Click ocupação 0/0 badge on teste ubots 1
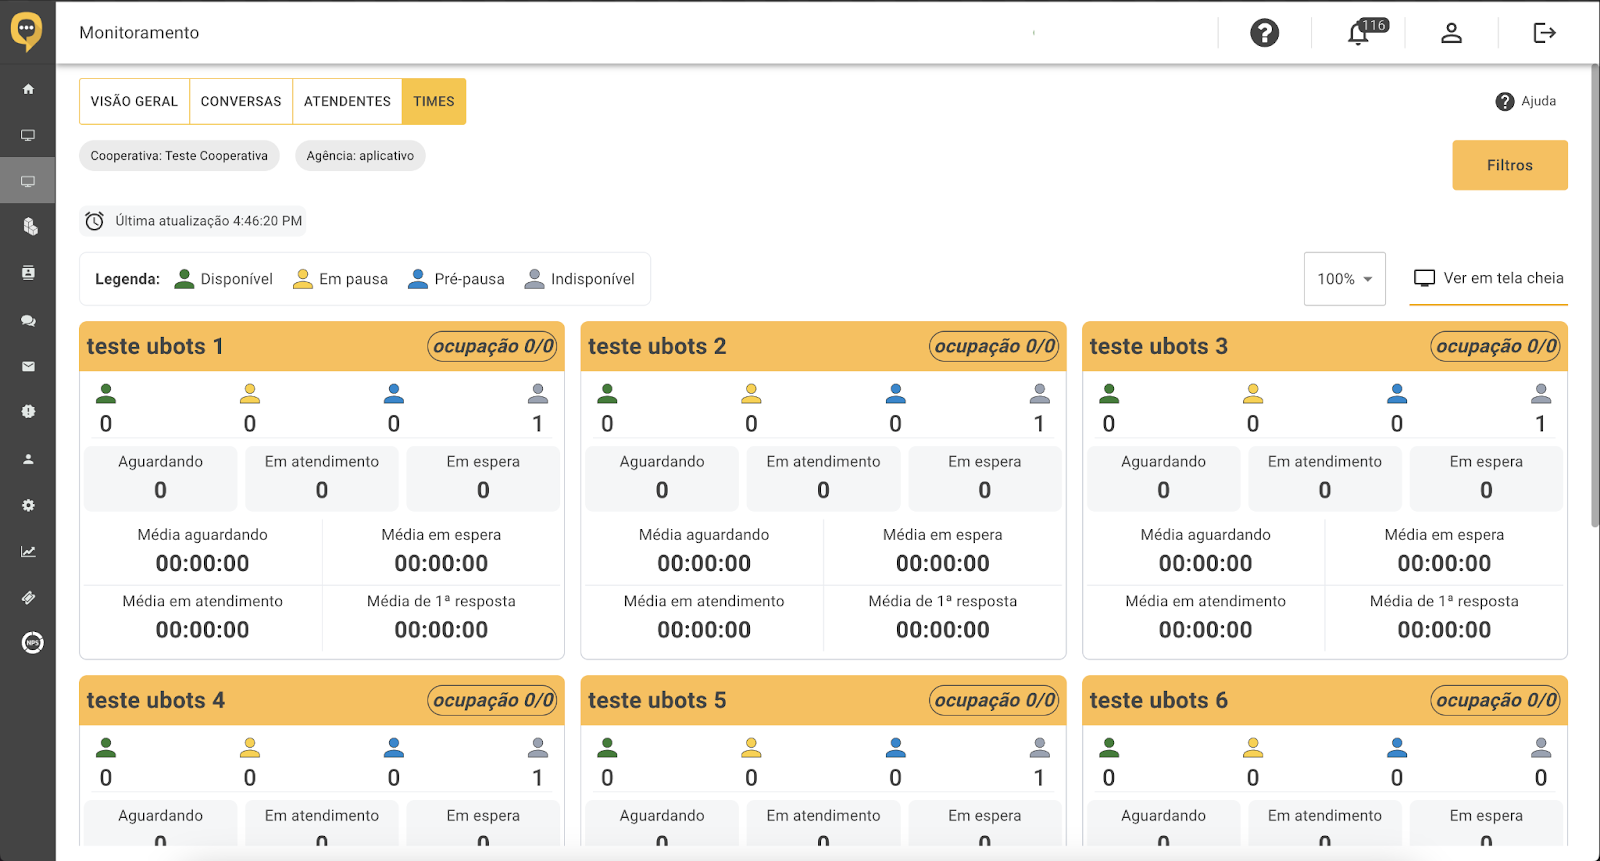Screen dimensions: 1600x861 tap(493, 346)
